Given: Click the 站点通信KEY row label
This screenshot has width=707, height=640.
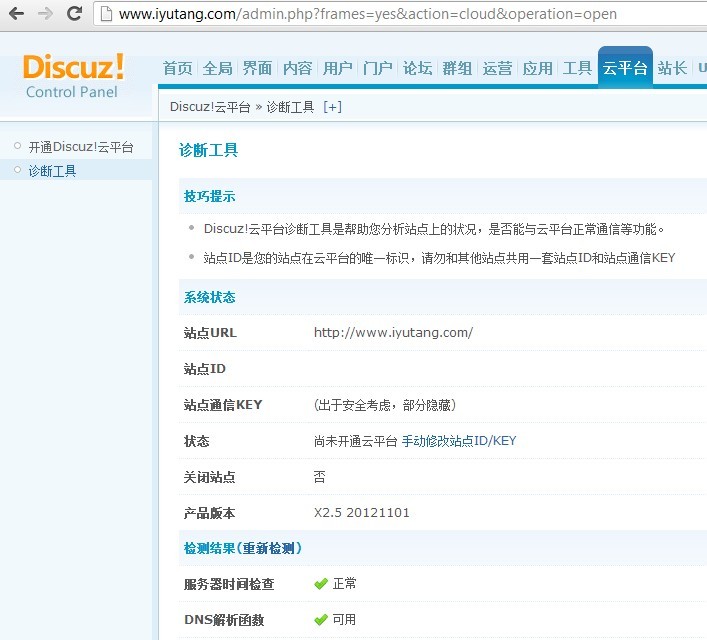Looking at the screenshot, I should click(x=223, y=405).
